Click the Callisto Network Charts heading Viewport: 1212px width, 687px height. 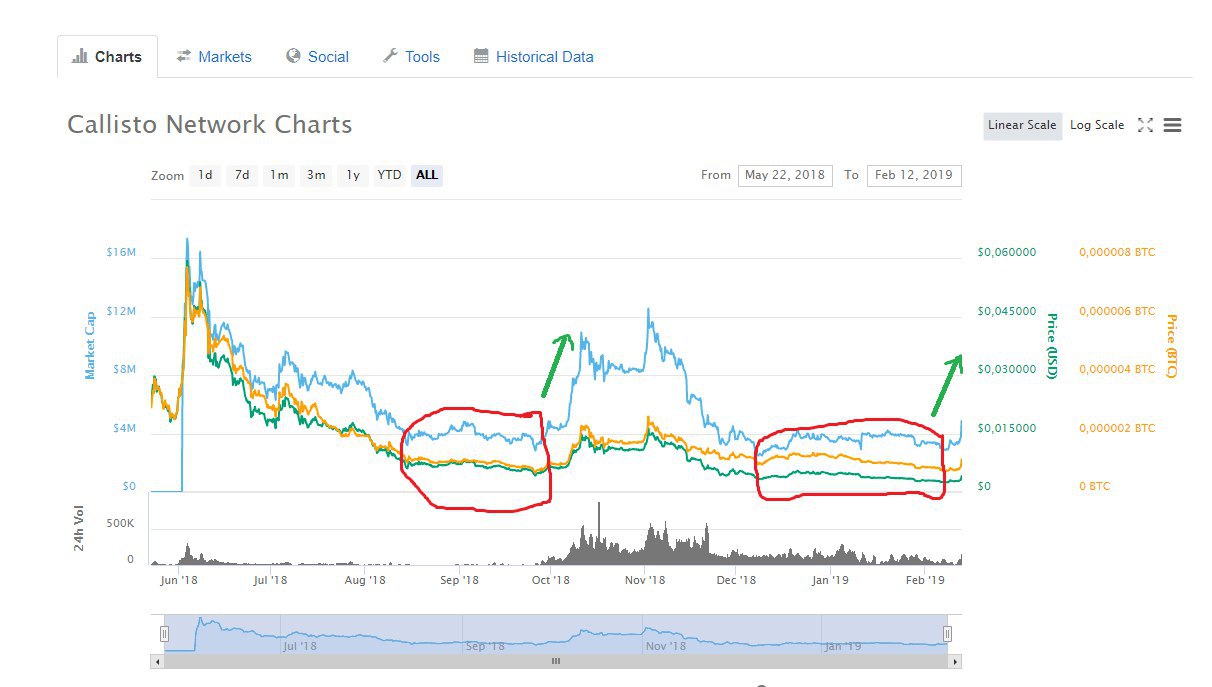[210, 125]
